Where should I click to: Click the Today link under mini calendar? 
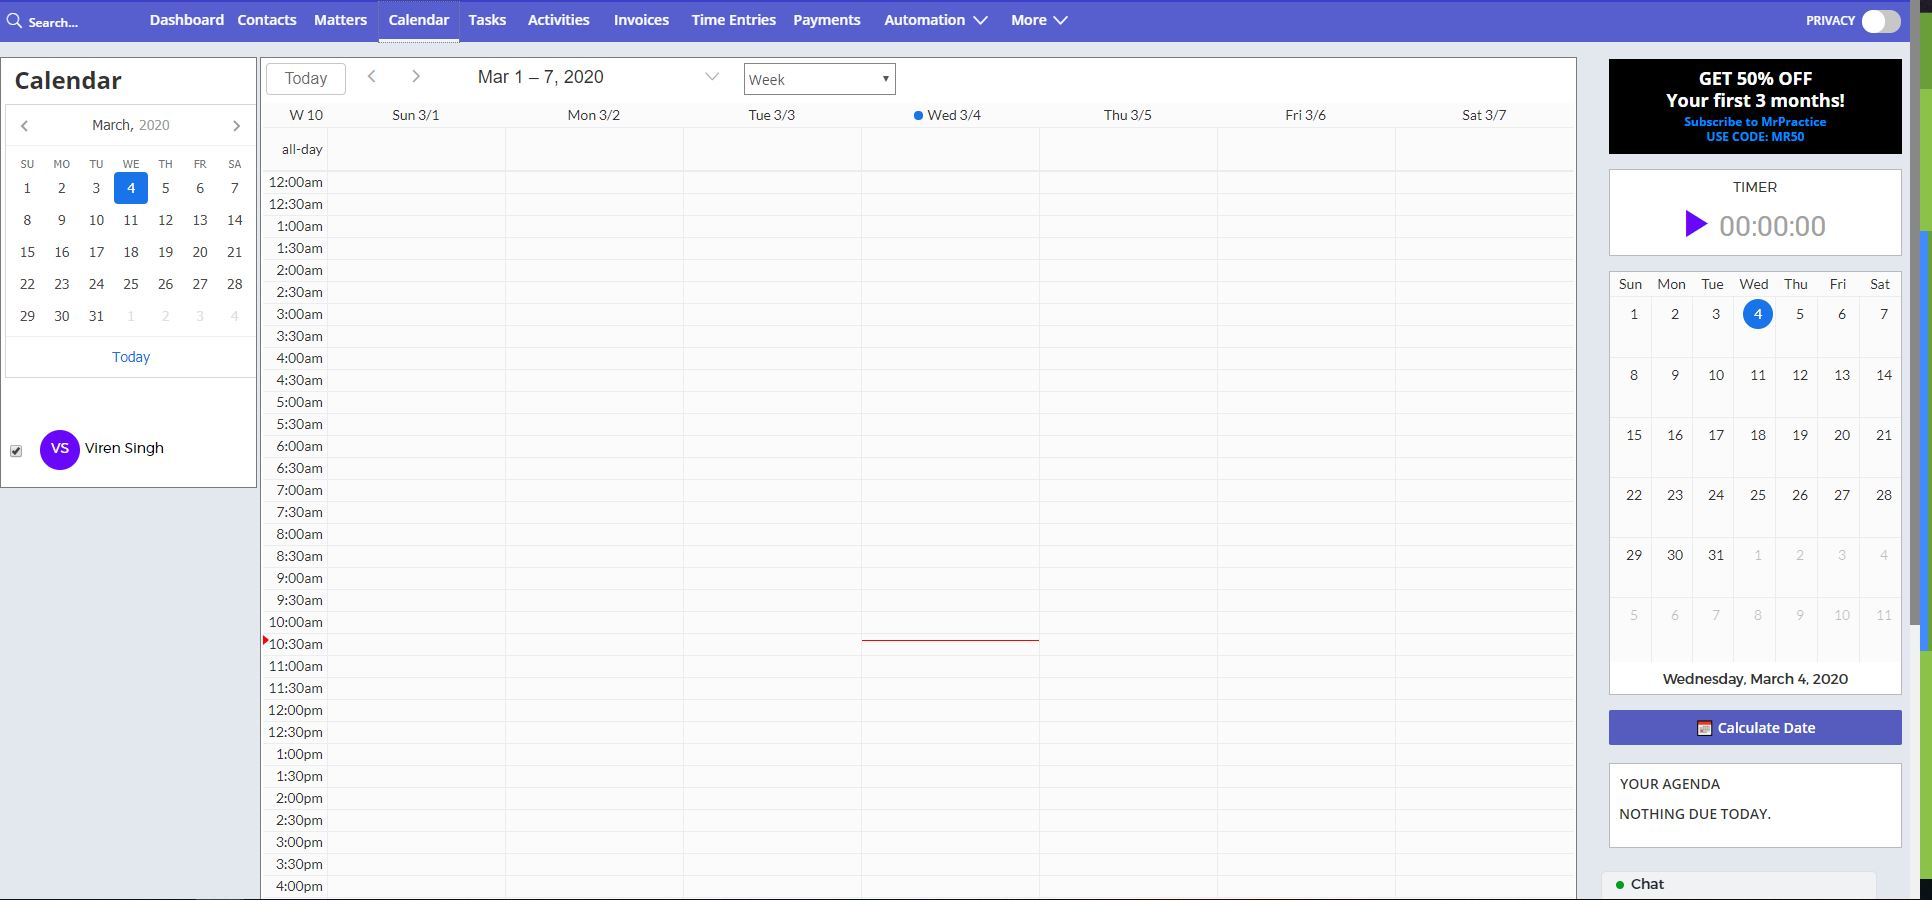coord(131,357)
